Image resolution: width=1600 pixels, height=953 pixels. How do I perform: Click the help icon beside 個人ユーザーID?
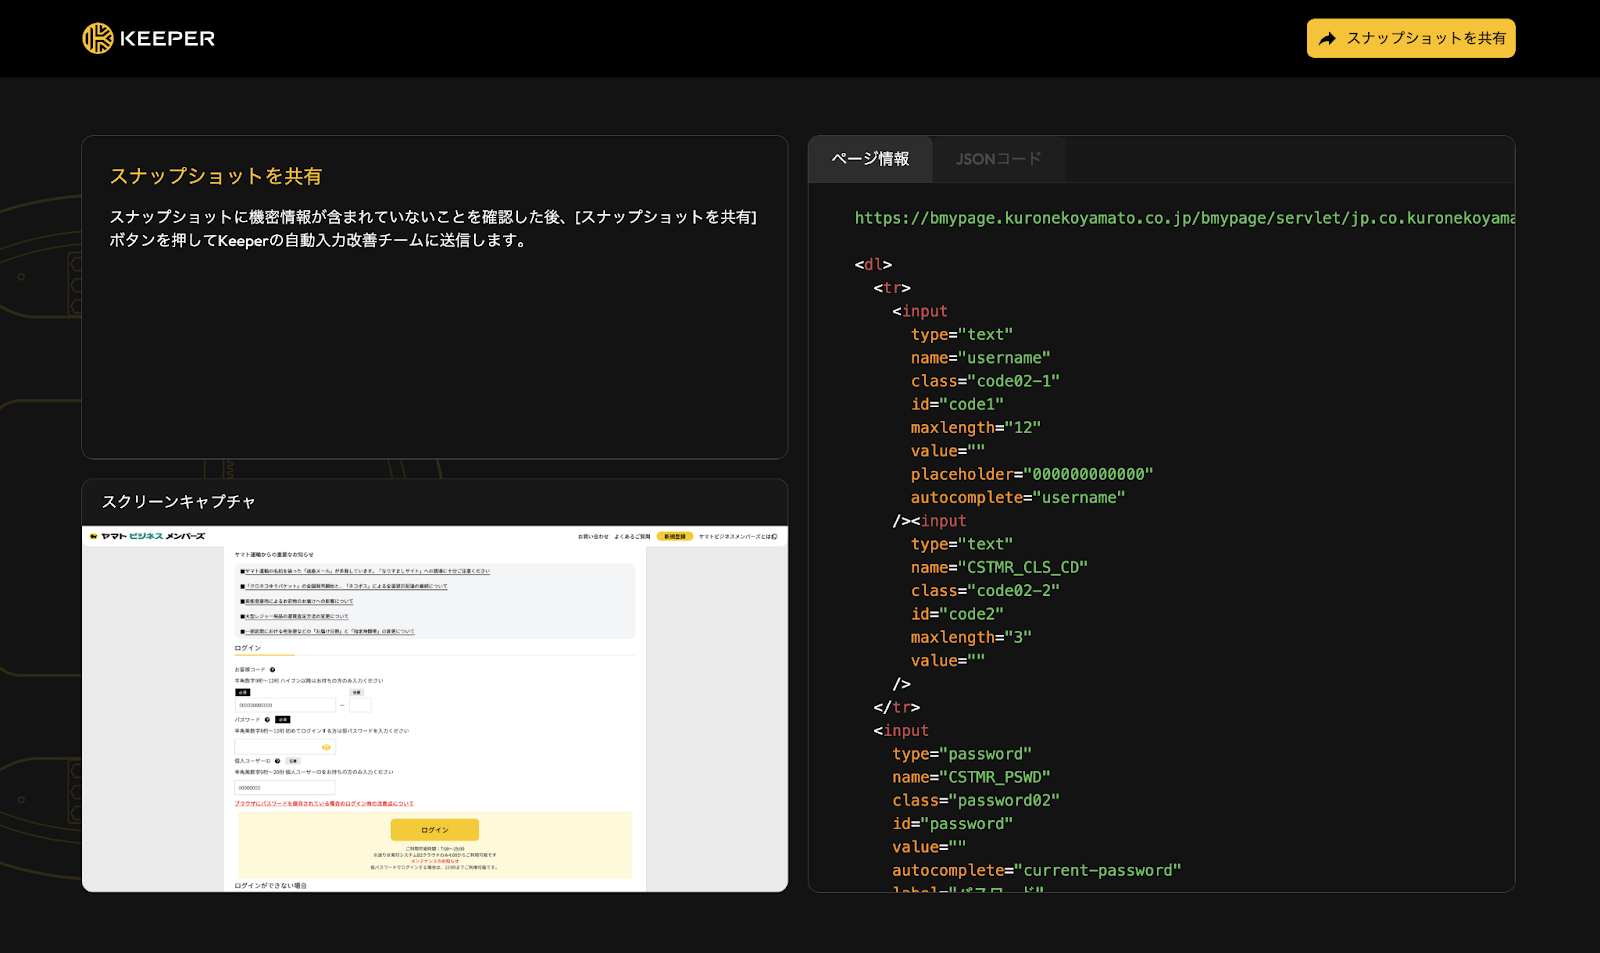coord(277,761)
